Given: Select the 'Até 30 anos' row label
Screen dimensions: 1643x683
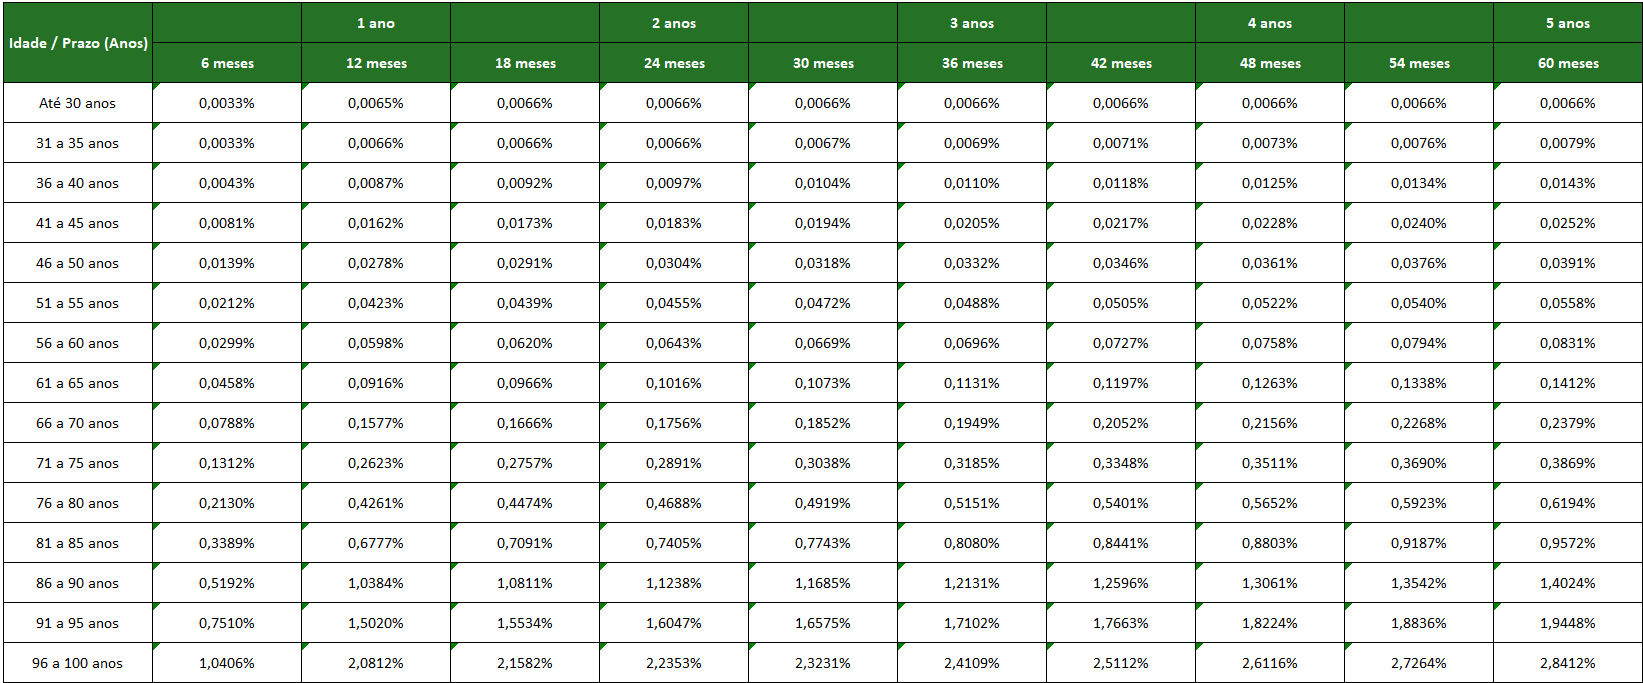Looking at the screenshot, I should (78, 103).
